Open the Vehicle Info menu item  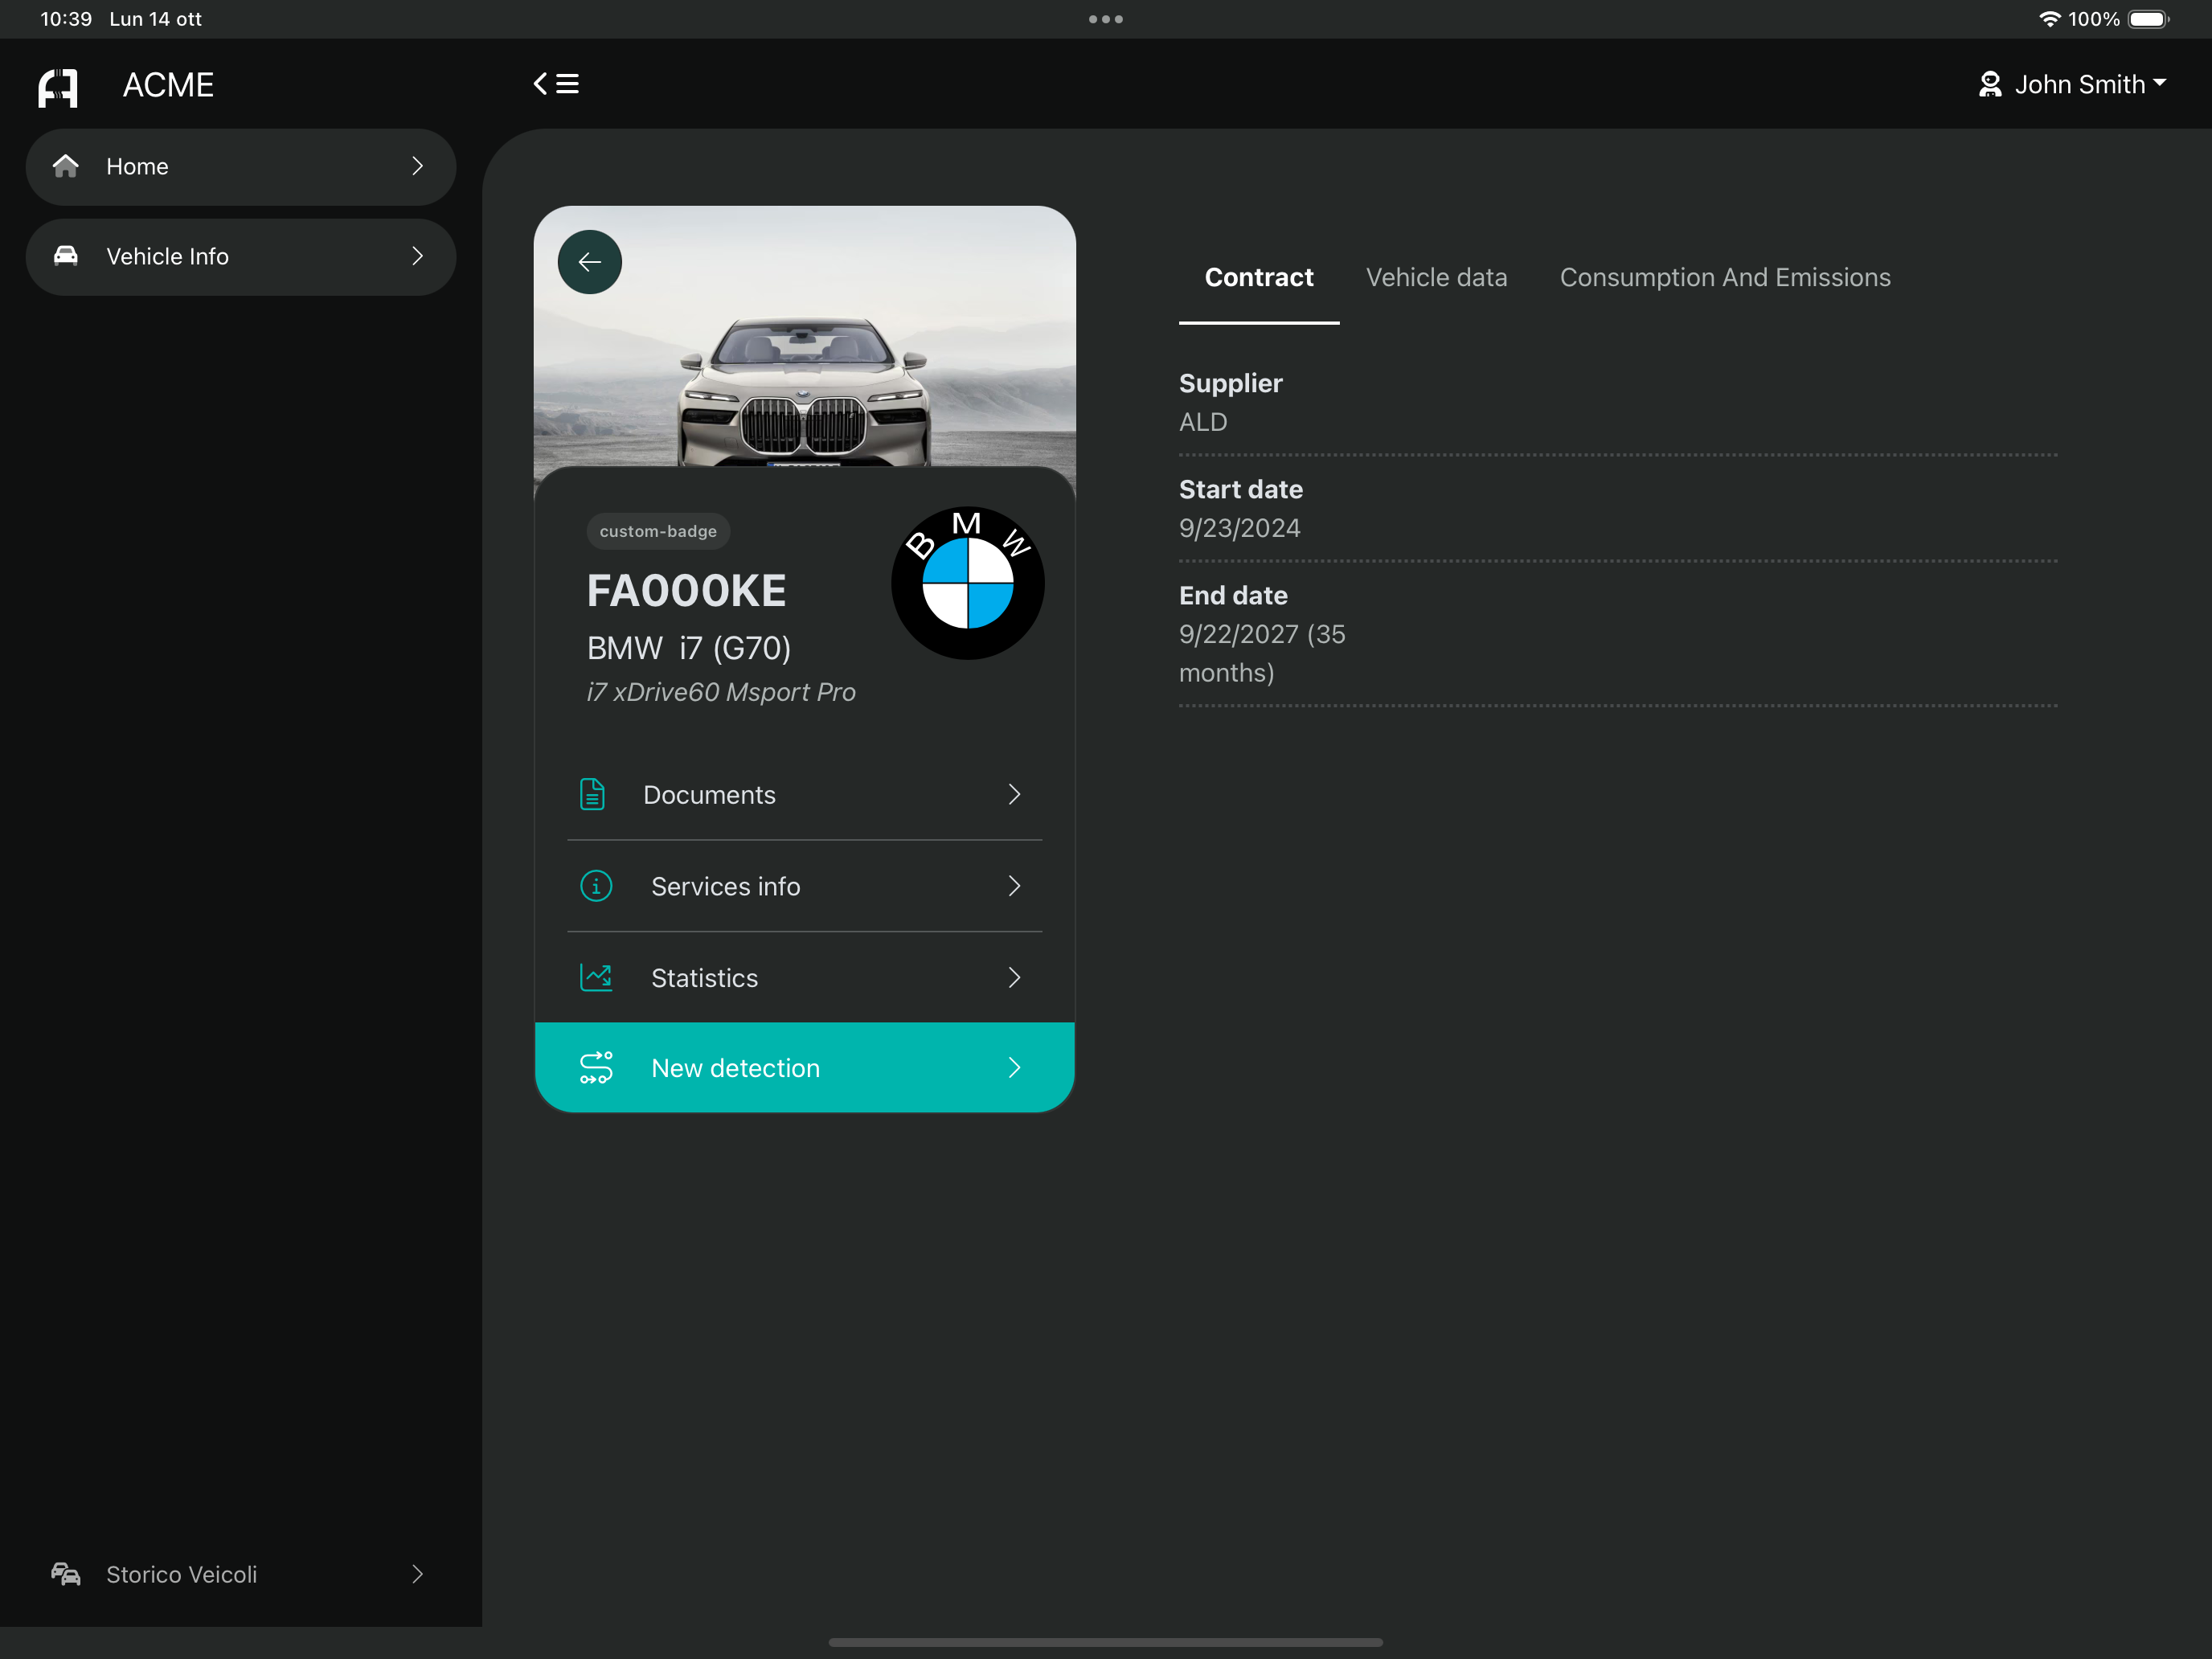coord(241,257)
